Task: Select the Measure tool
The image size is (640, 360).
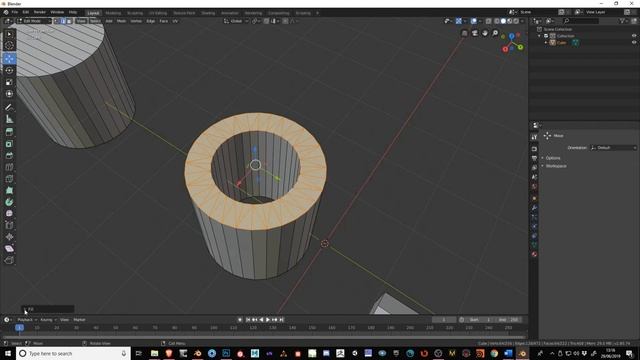Action: (9, 119)
